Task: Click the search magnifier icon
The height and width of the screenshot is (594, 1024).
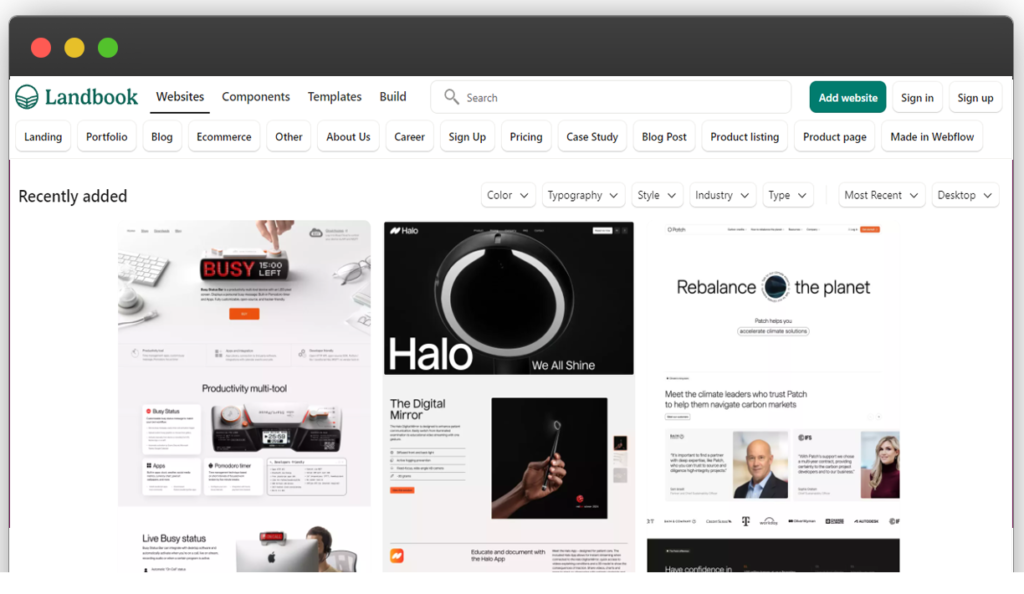Action: (451, 97)
